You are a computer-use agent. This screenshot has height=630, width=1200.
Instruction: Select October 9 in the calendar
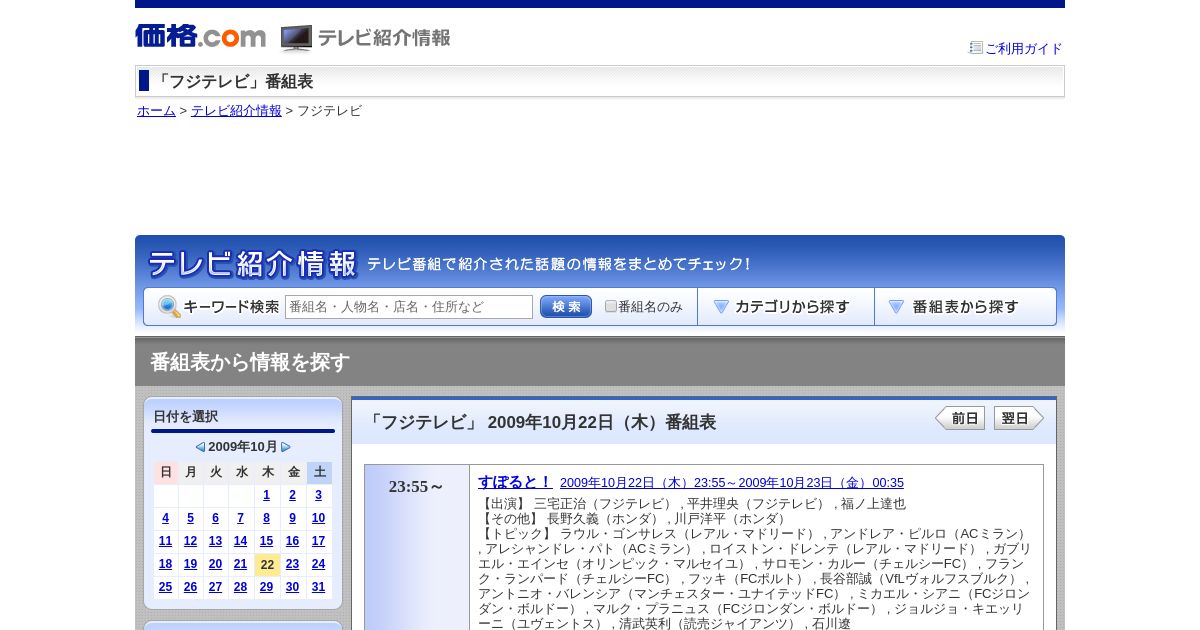point(293,518)
